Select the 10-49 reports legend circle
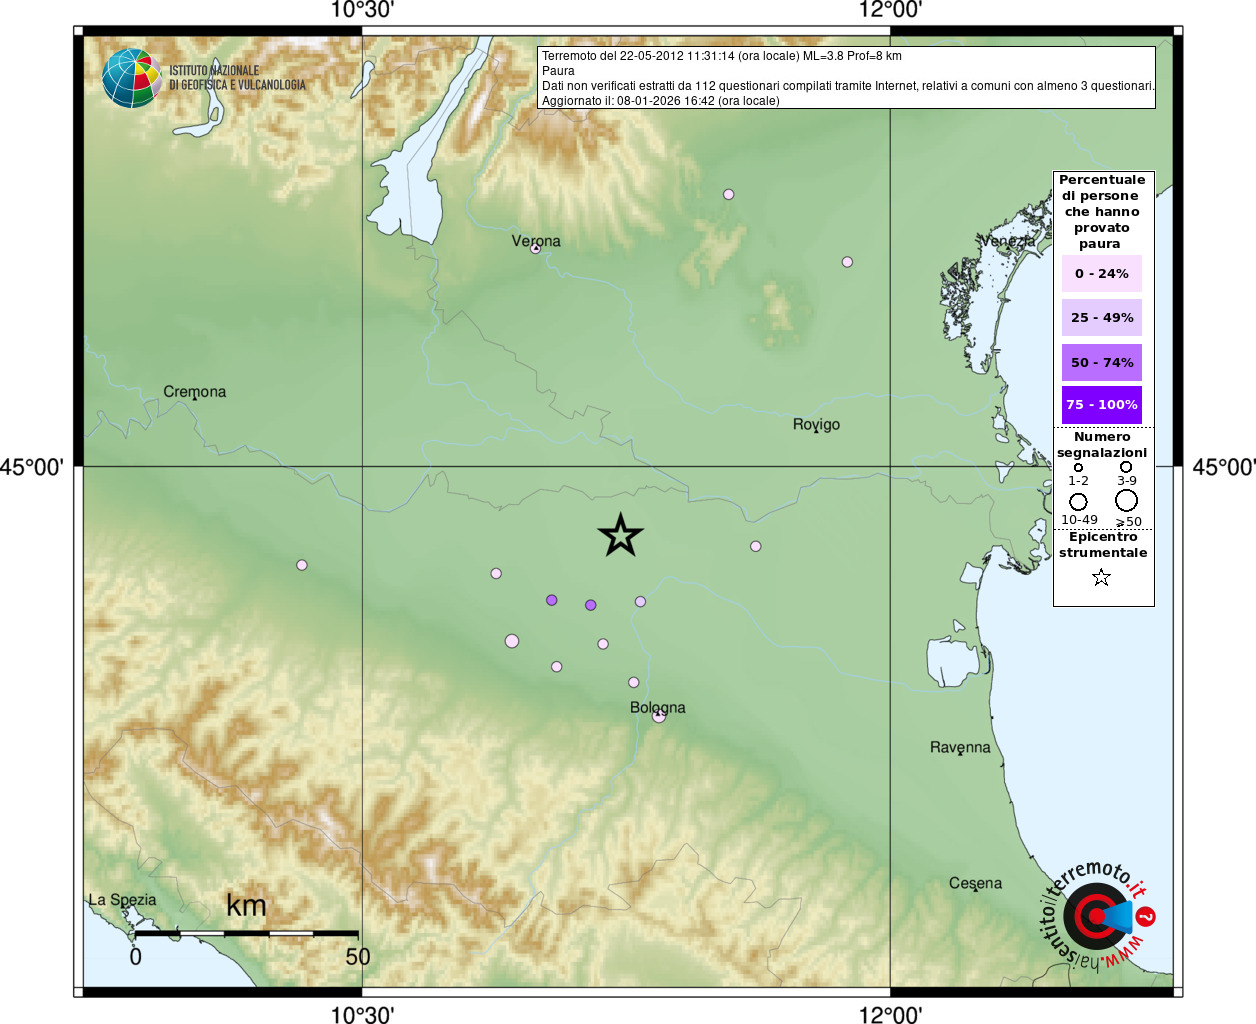Image resolution: width=1256 pixels, height=1024 pixels. [x=1078, y=502]
